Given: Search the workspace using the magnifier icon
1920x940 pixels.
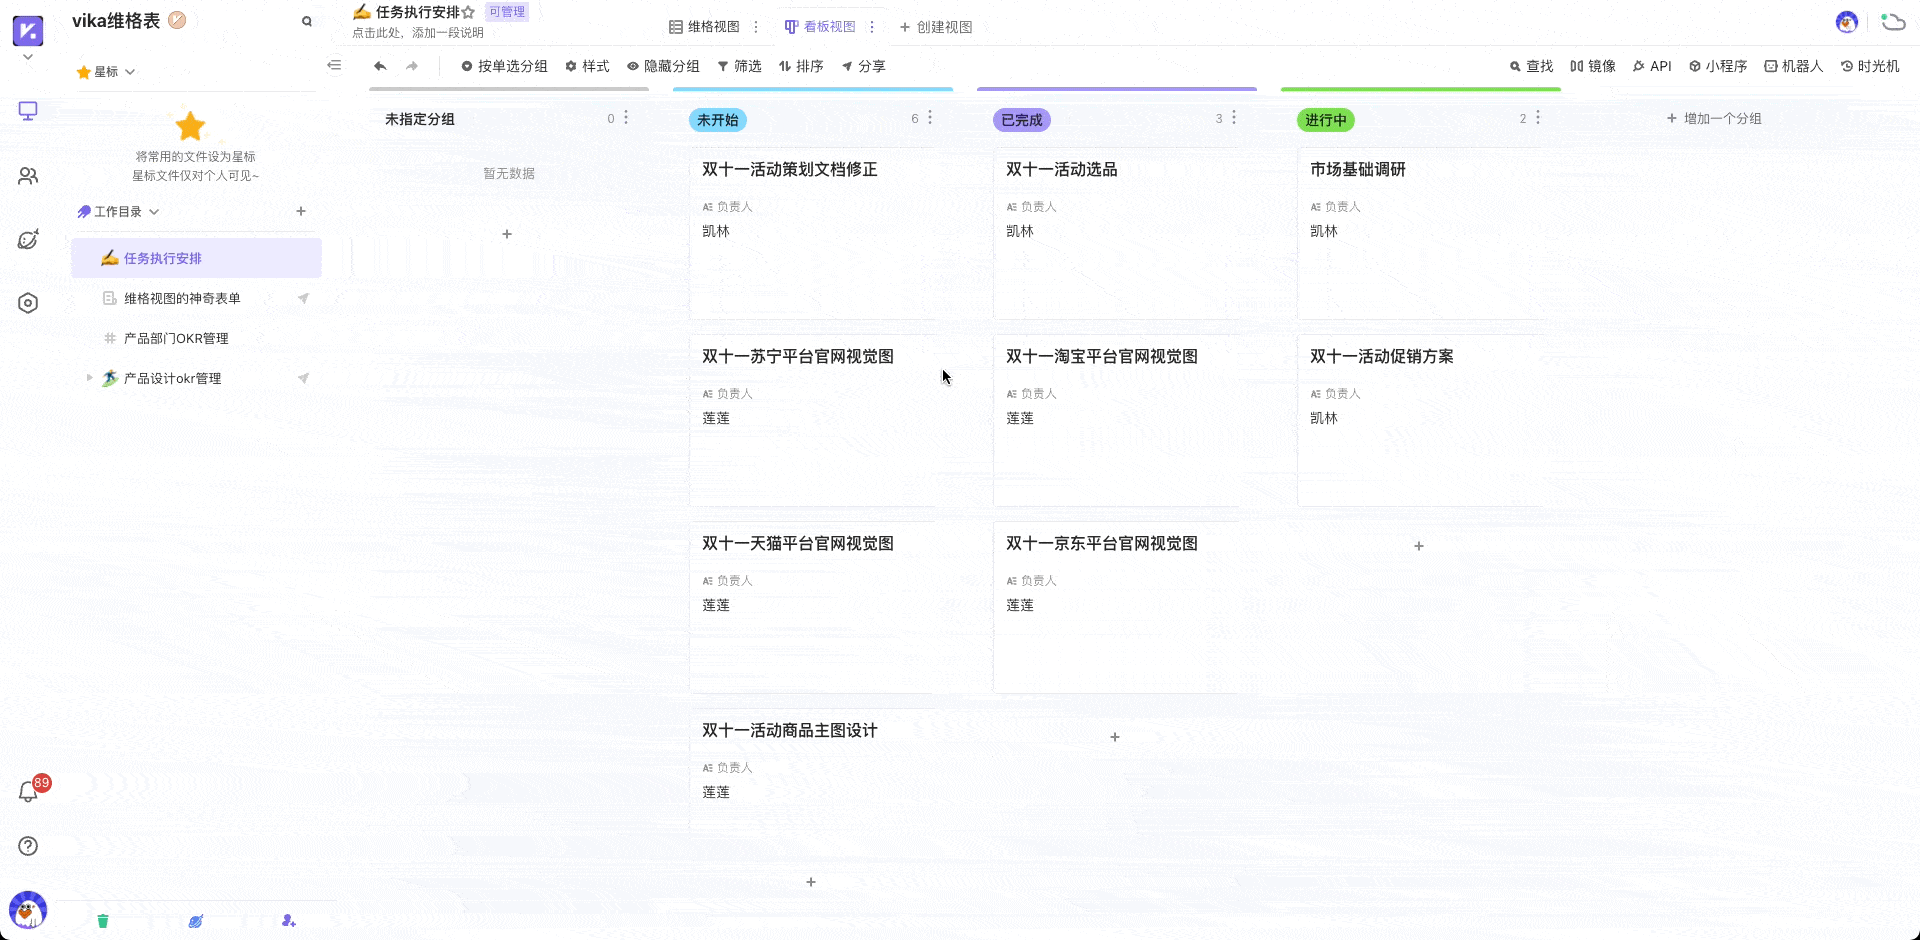Looking at the screenshot, I should pos(307,21).
